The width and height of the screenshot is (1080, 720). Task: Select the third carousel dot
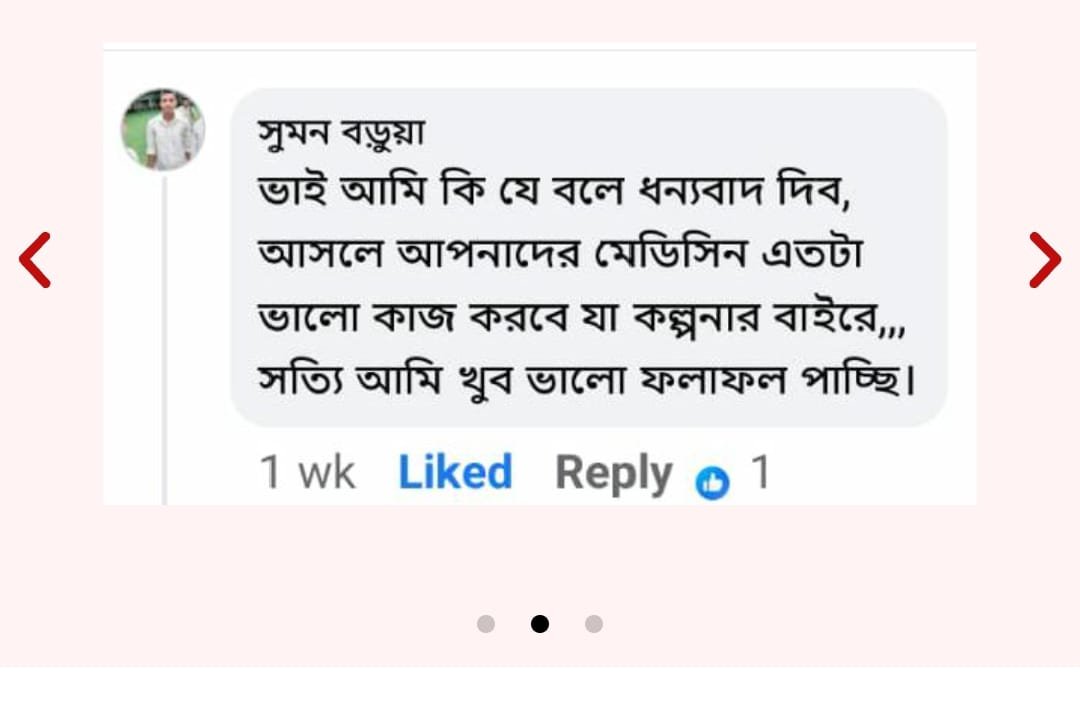click(594, 624)
